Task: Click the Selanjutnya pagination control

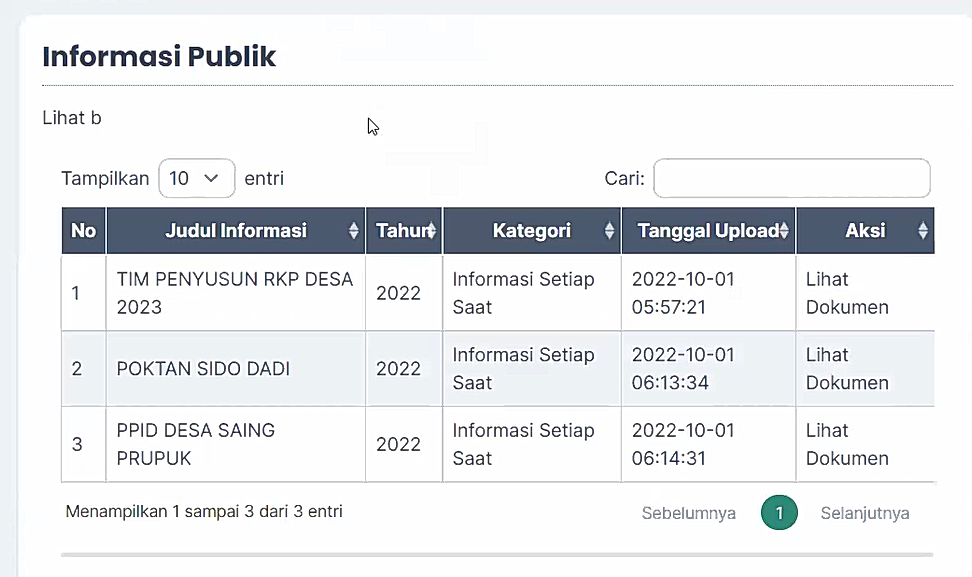Action: [x=866, y=513]
